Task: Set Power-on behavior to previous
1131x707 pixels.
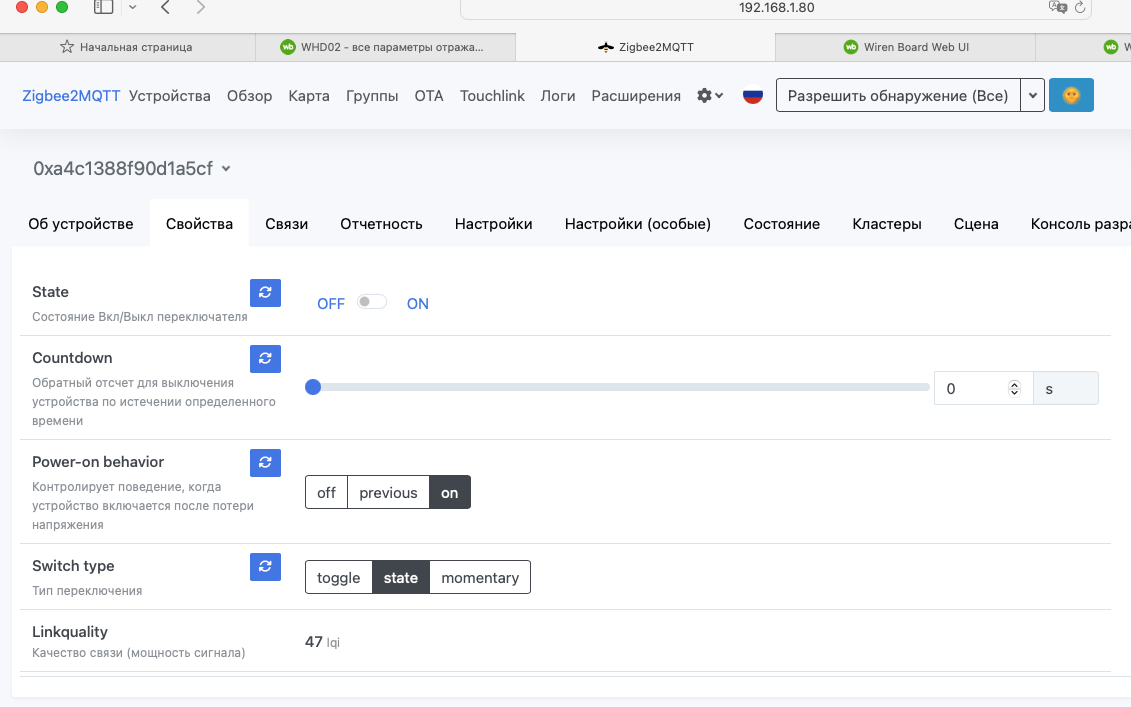Action: (x=388, y=493)
